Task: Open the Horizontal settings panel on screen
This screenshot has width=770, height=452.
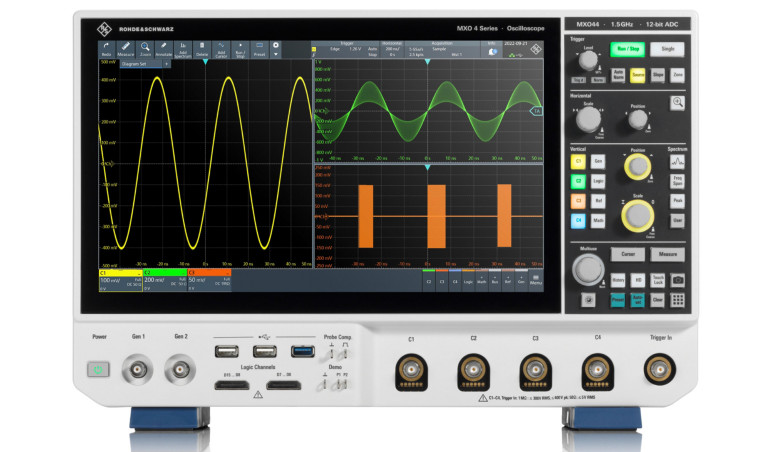Action: click(x=392, y=50)
